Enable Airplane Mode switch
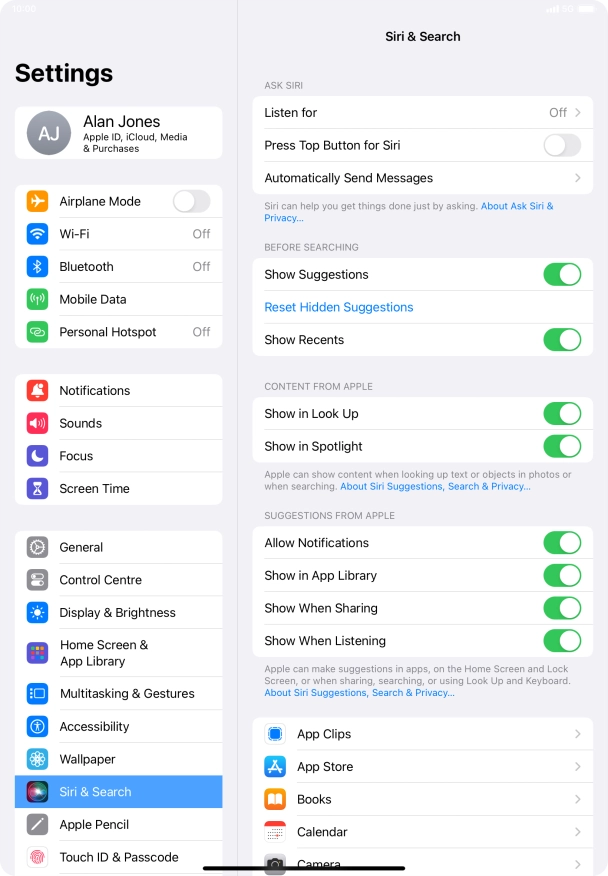The width and height of the screenshot is (608, 876). tap(191, 201)
